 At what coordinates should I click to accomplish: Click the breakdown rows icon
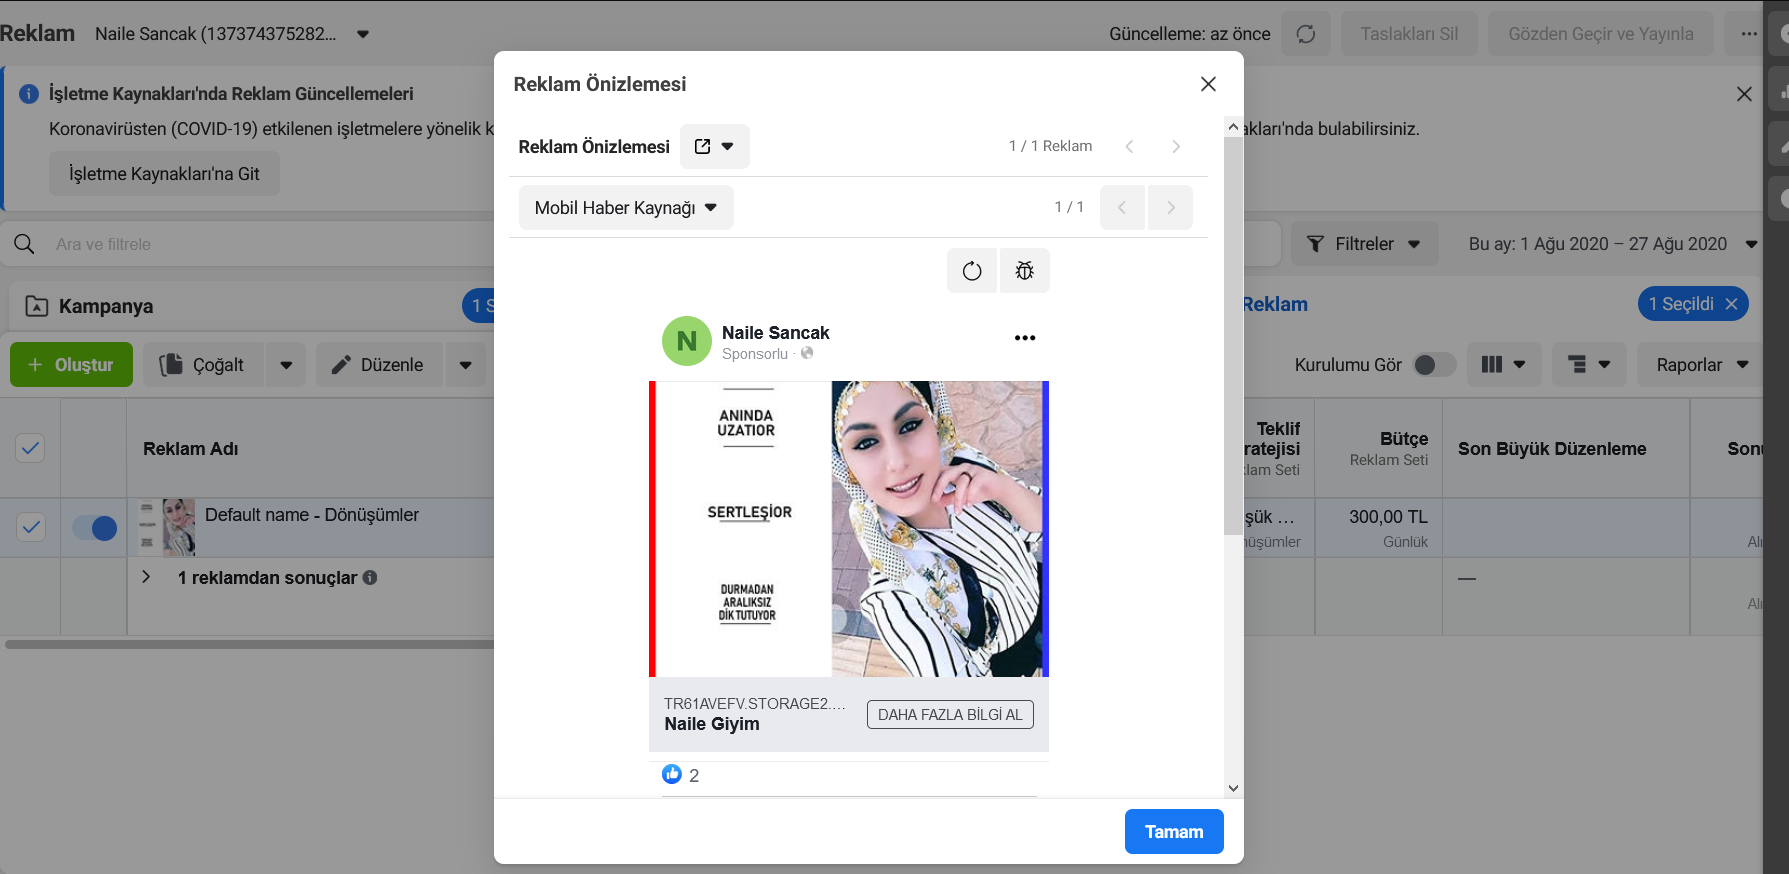tap(1589, 365)
